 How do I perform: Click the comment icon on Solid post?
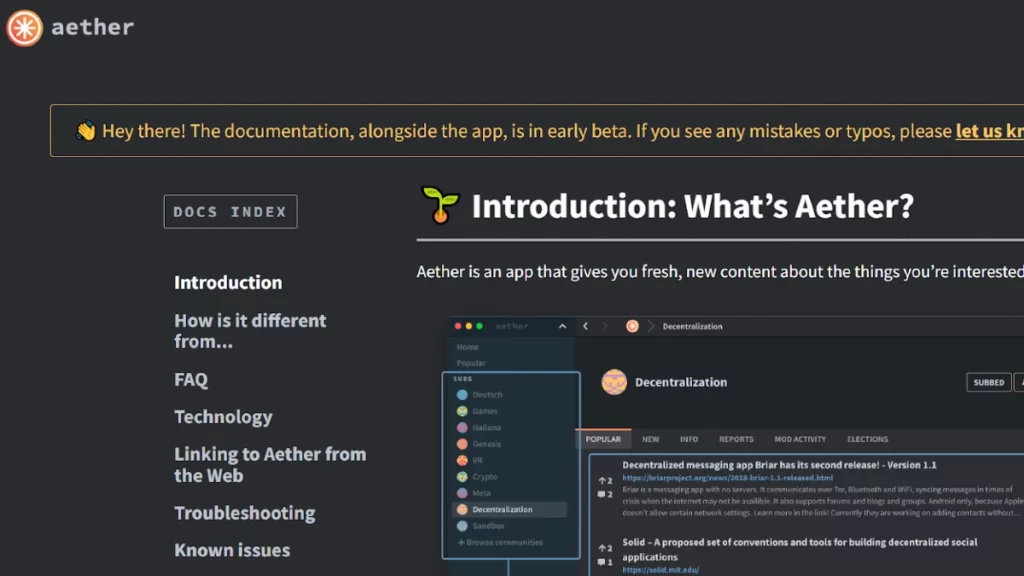601,562
